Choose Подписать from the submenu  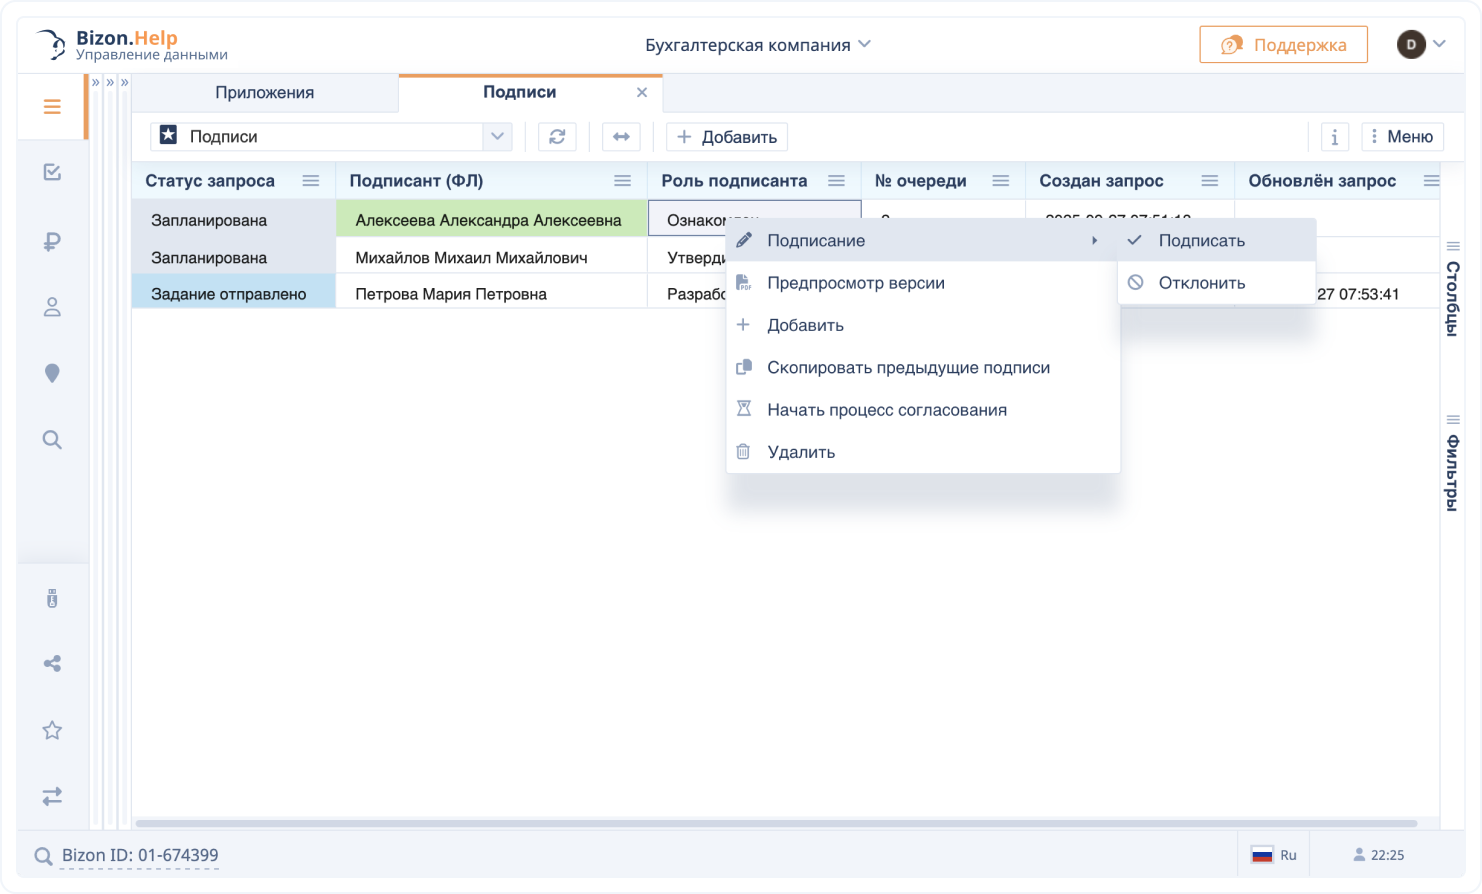(1202, 240)
